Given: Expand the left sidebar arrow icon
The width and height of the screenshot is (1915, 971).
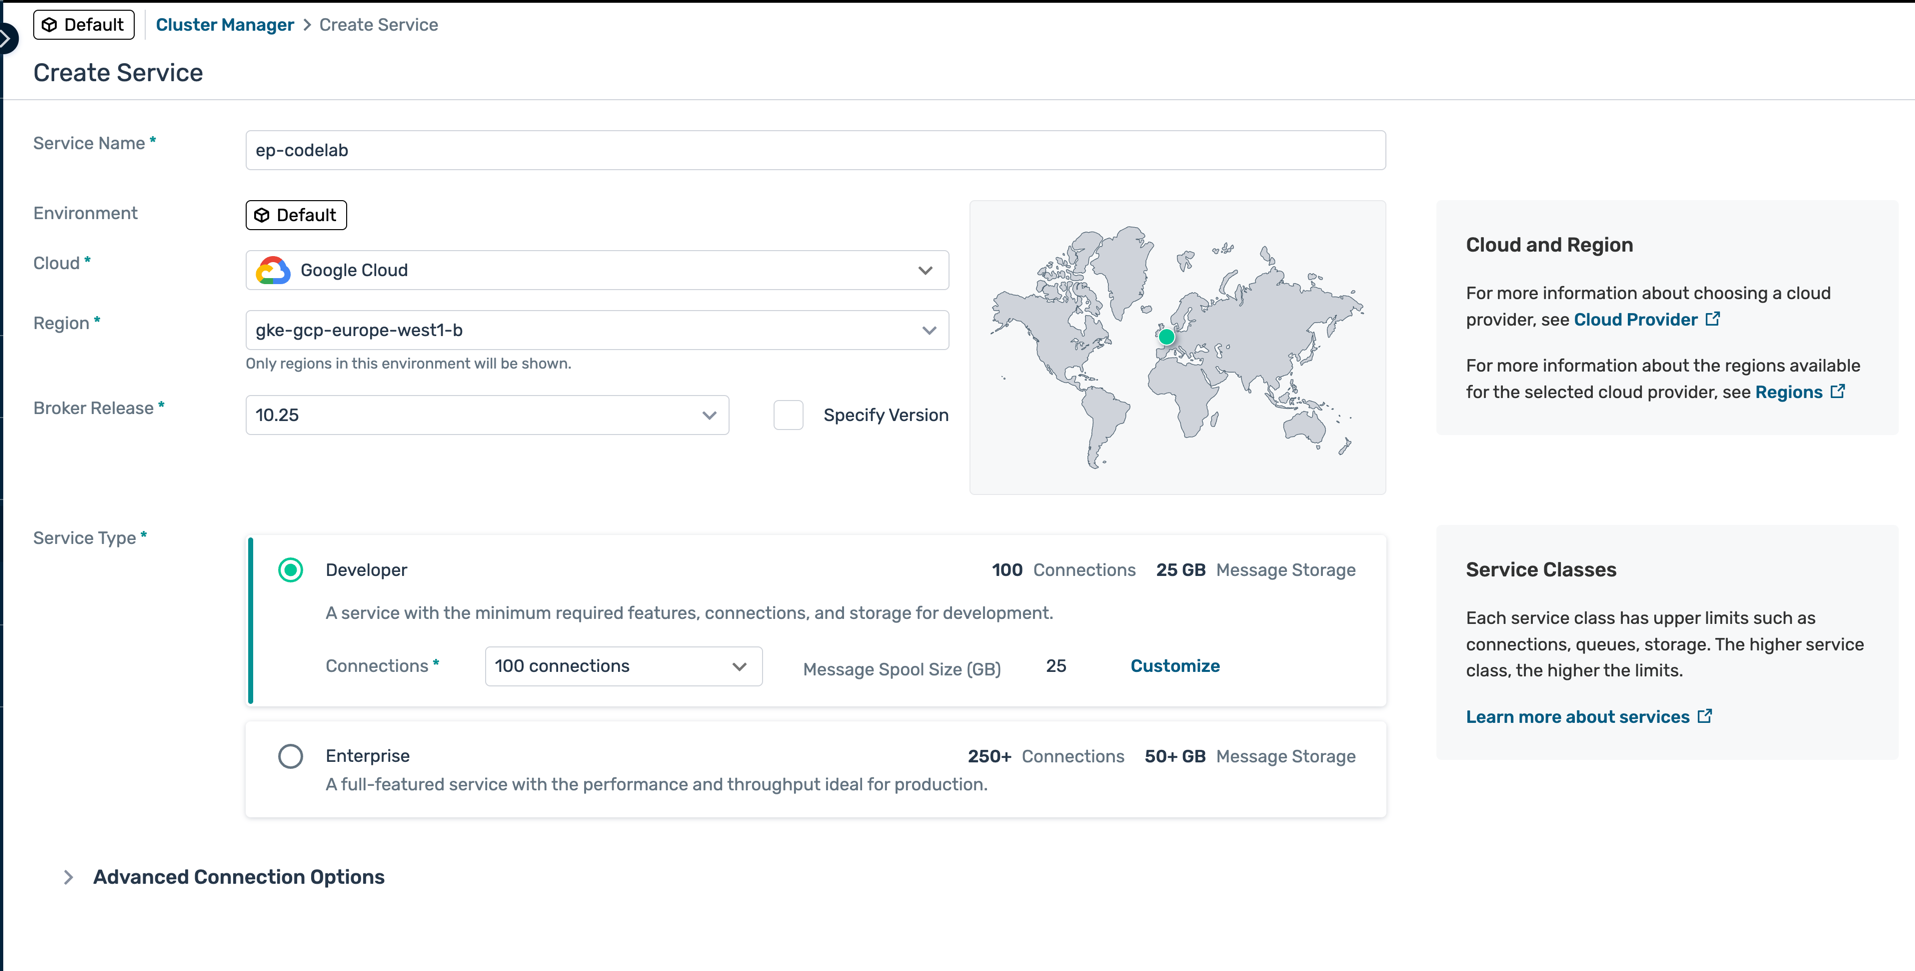Looking at the screenshot, I should pyautogui.click(x=7, y=38).
